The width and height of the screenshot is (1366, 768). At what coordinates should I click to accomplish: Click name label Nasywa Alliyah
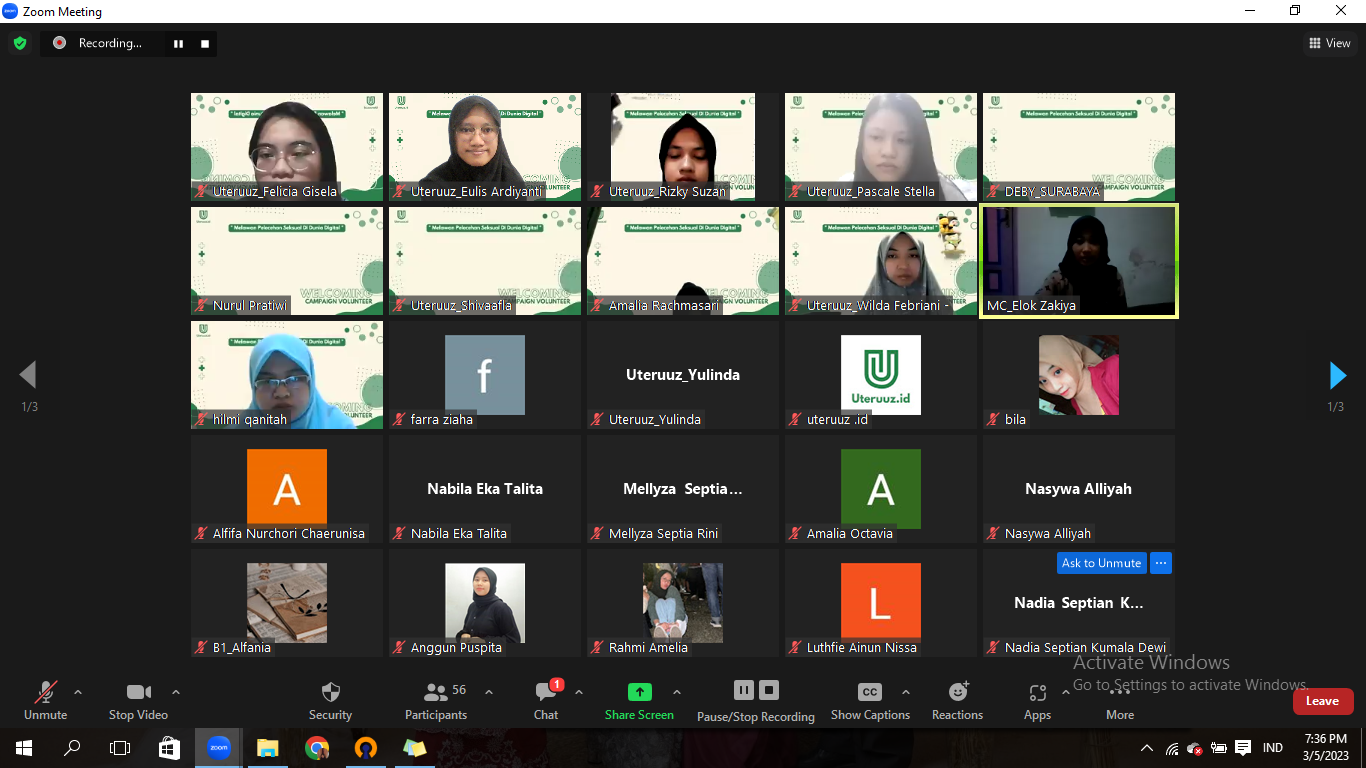(1048, 533)
